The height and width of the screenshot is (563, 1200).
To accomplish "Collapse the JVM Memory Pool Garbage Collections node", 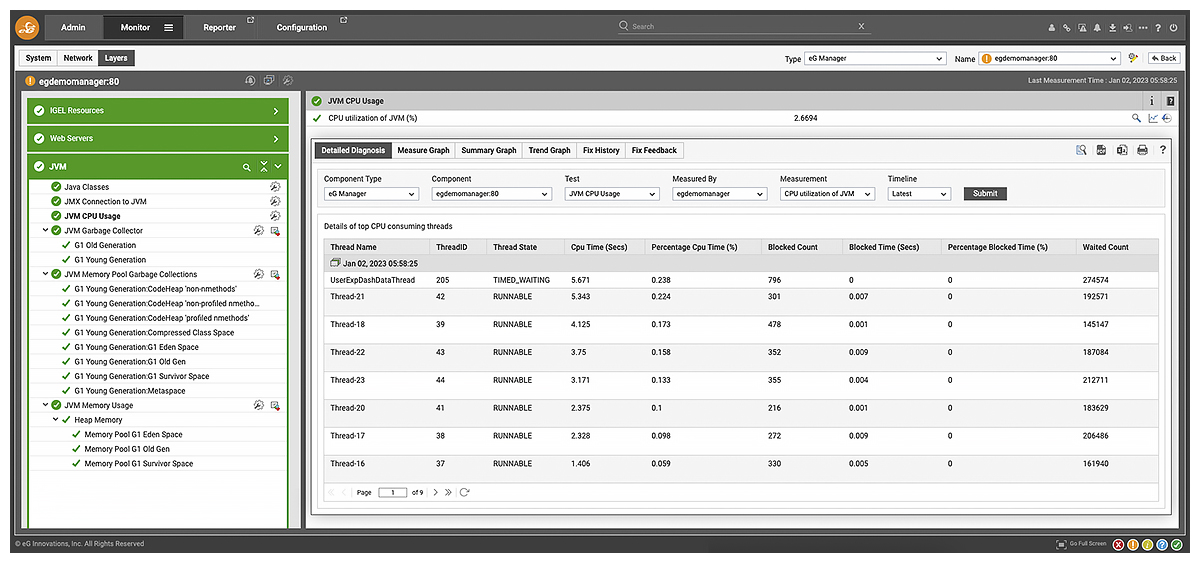I will (44, 274).
